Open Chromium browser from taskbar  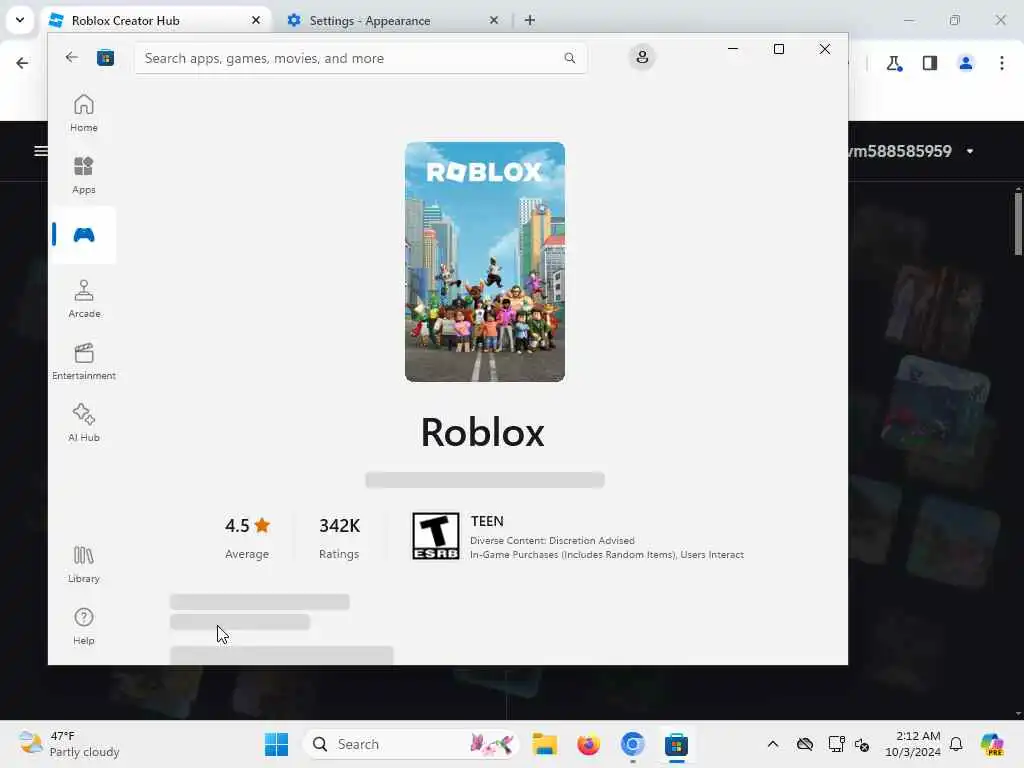[632, 744]
